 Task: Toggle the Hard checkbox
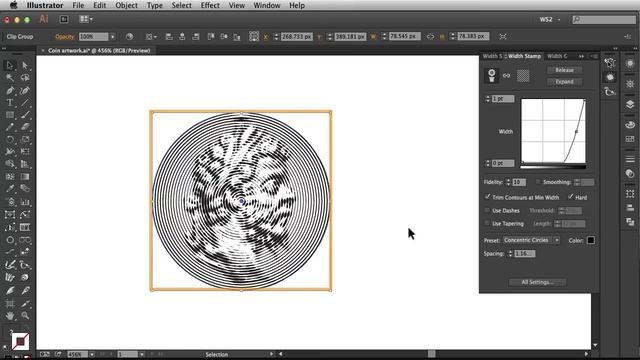(571, 197)
